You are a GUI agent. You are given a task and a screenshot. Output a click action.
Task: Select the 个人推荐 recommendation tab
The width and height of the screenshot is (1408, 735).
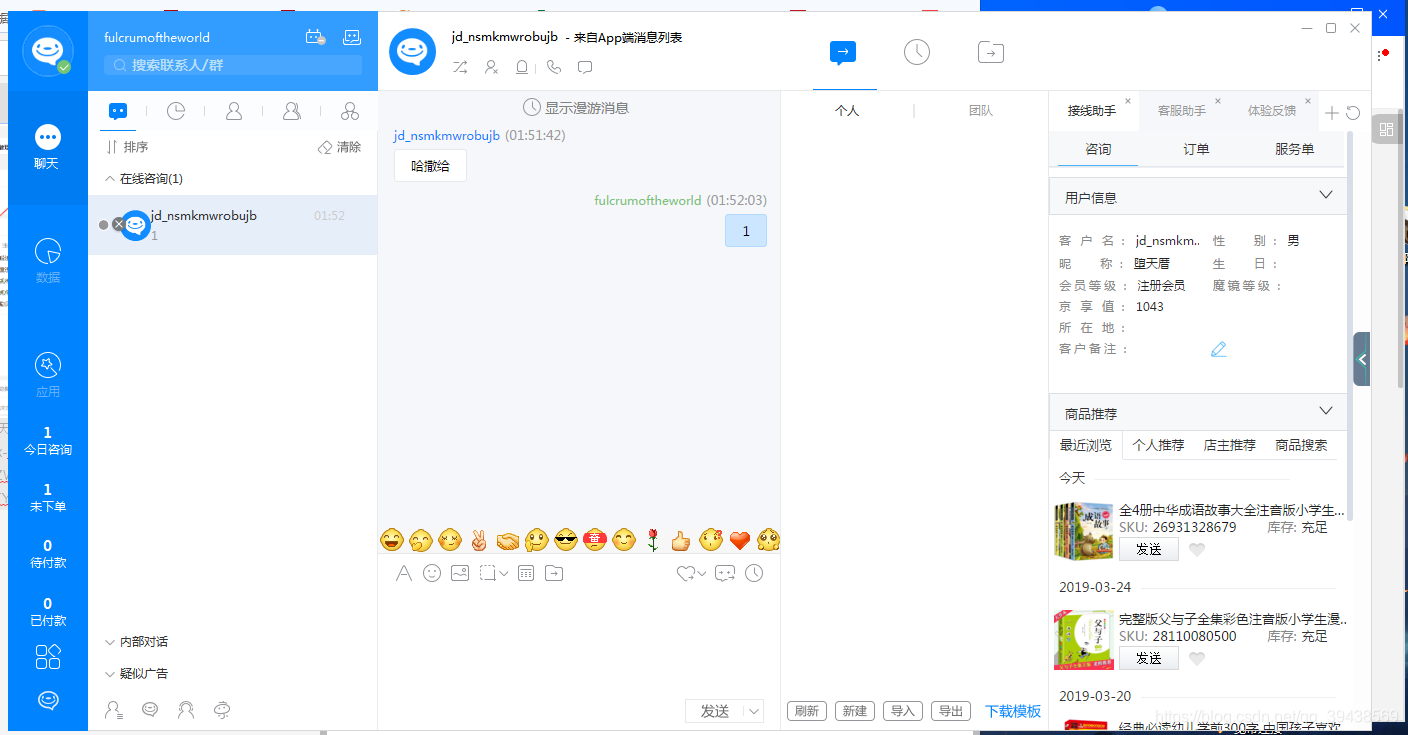1158,446
